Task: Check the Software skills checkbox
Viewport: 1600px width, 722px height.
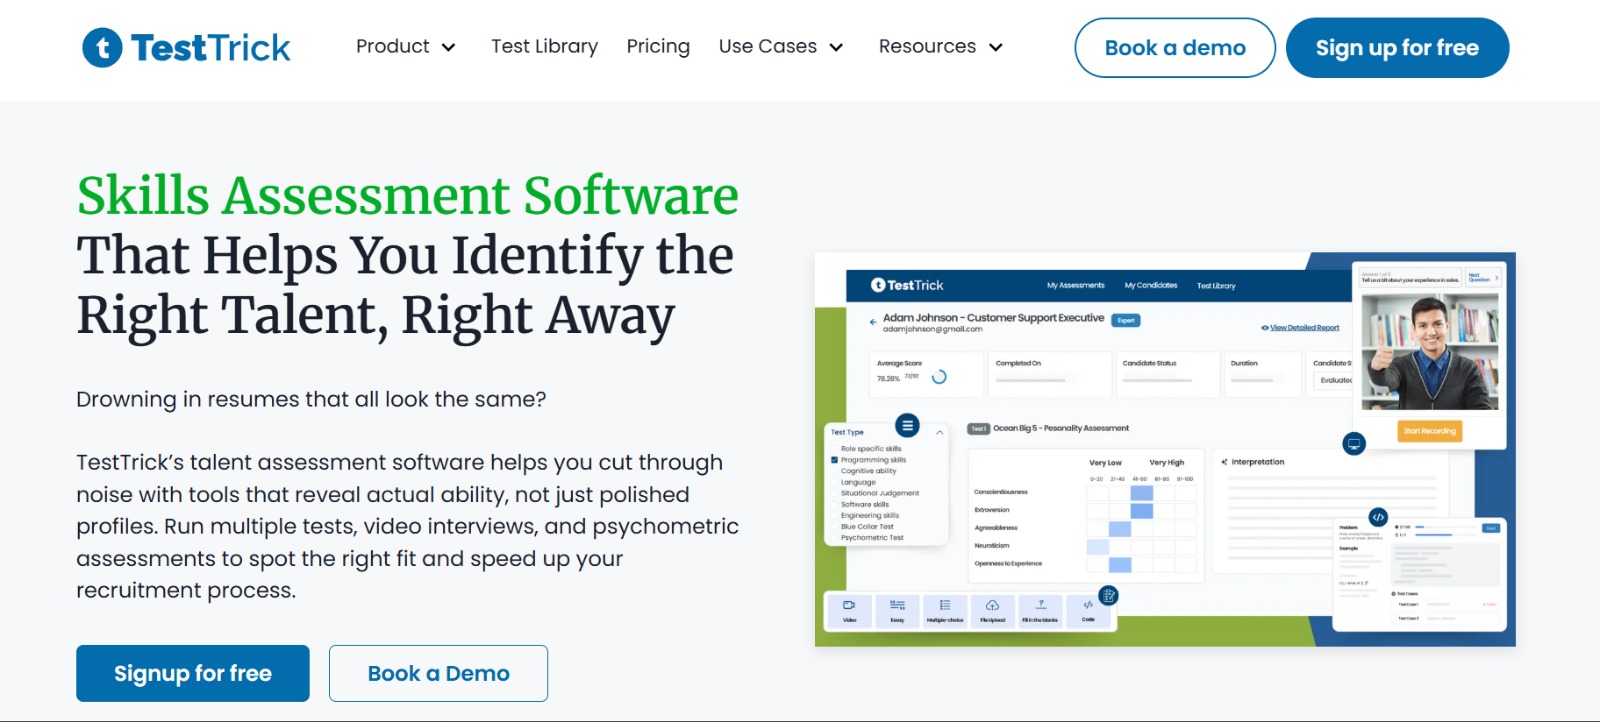Action: pyautogui.click(x=834, y=504)
